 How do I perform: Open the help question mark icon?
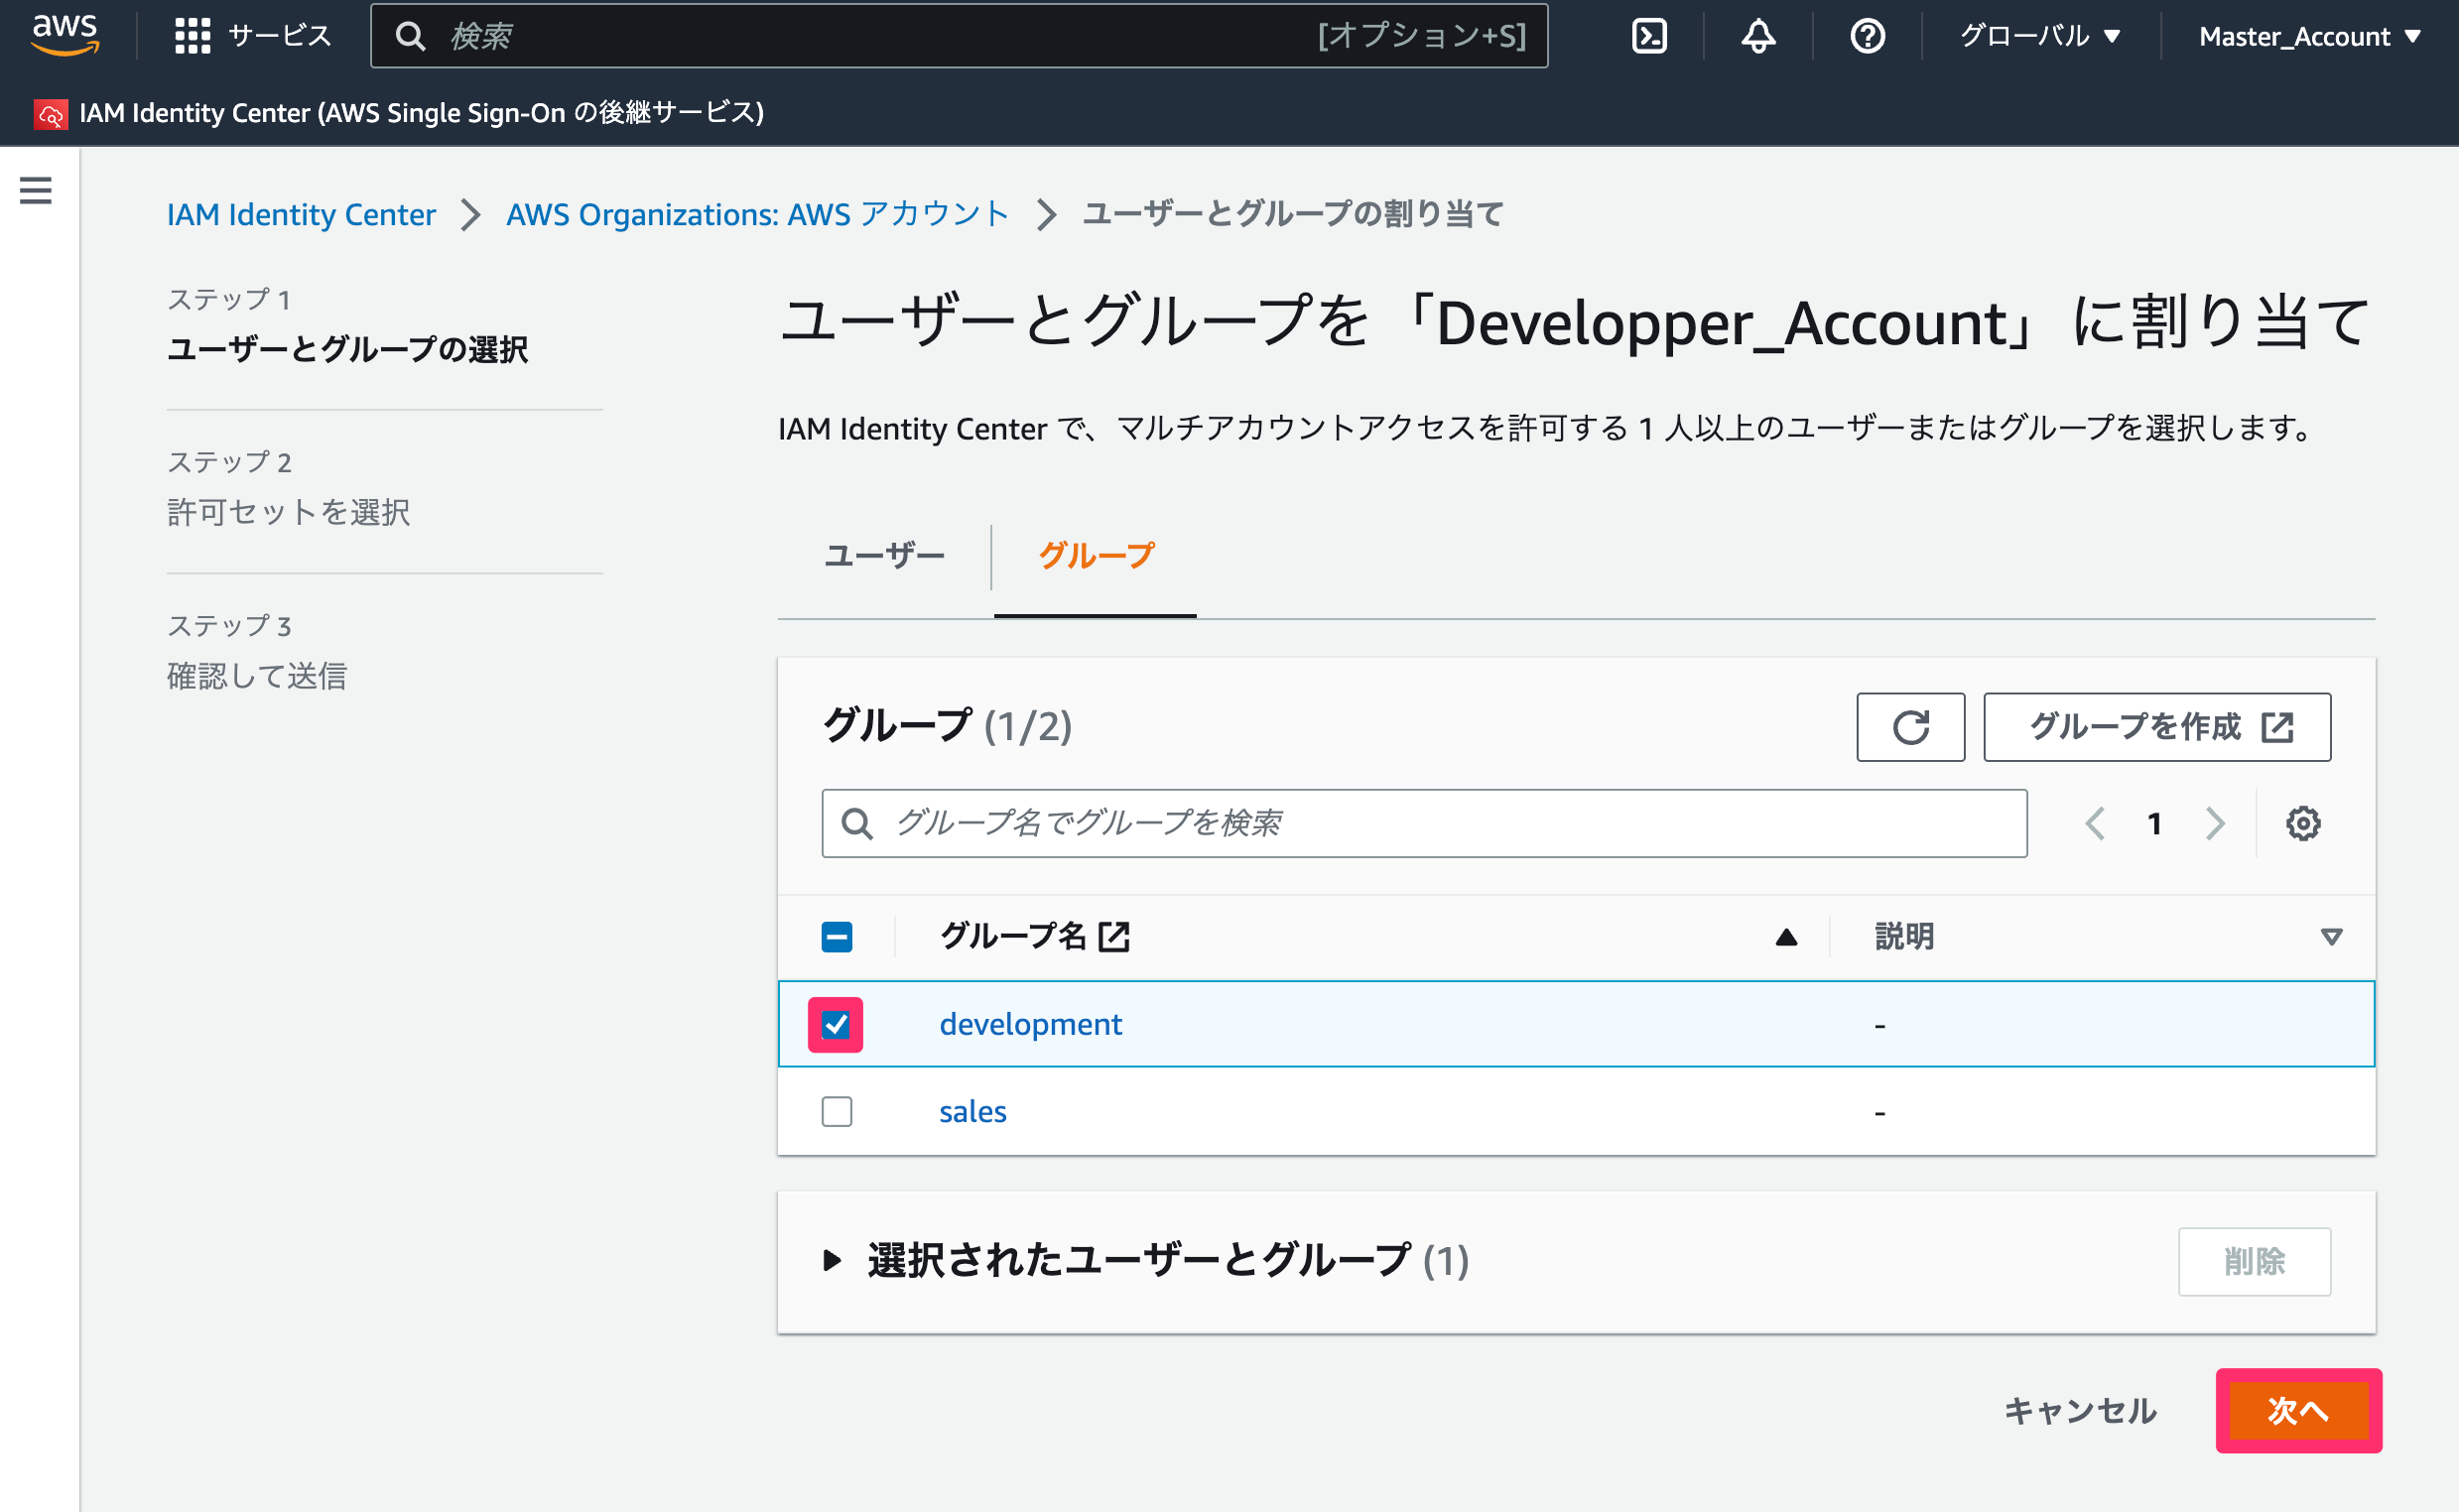(1867, 37)
